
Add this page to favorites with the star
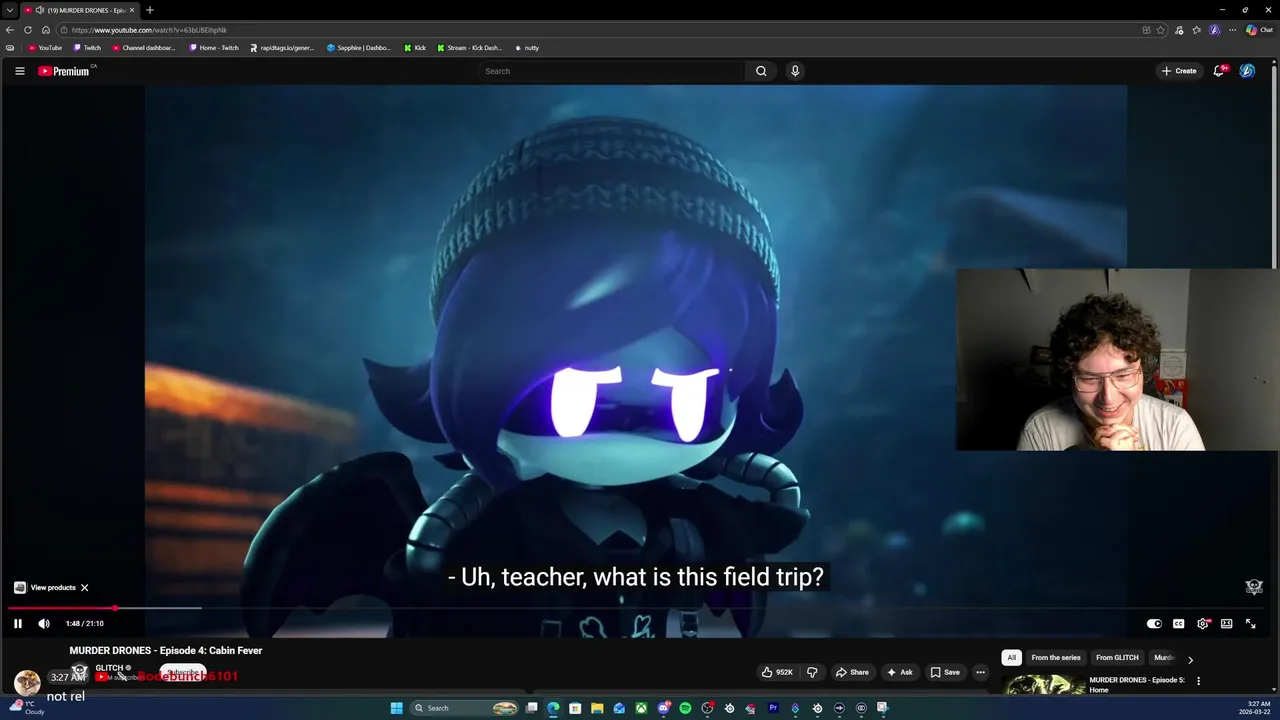click(x=1161, y=30)
